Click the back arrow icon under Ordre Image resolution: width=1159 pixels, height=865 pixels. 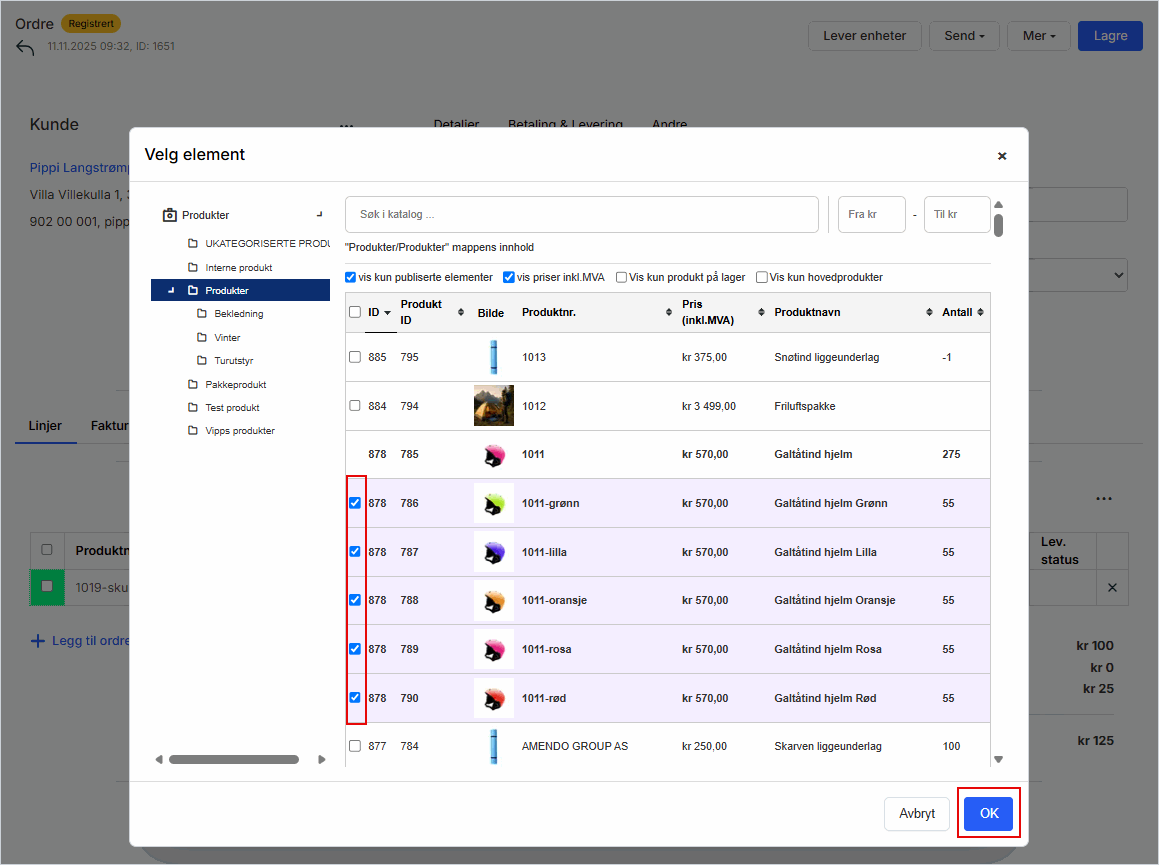[x=25, y=48]
